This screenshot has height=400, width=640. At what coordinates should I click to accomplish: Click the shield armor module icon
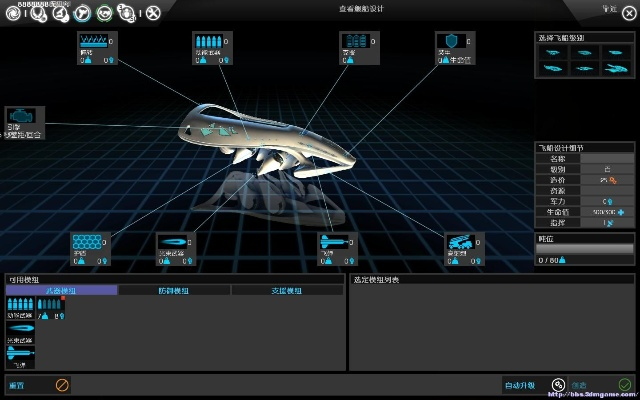[447, 44]
